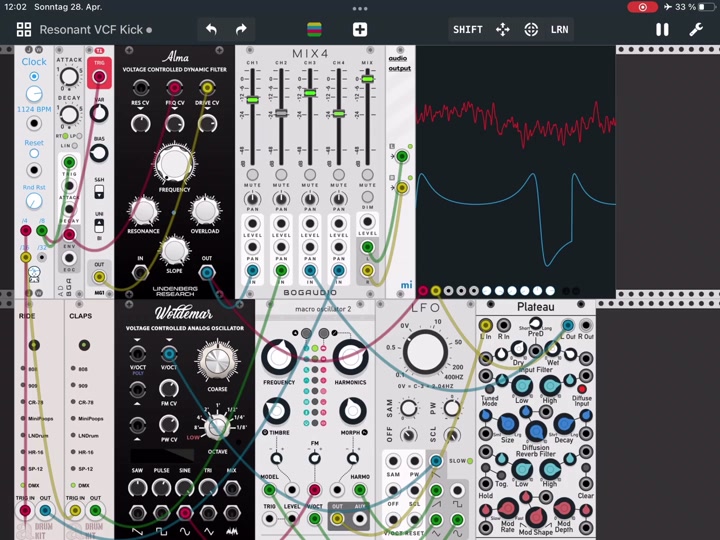Image resolution: width=720 pixels, height=540 pixels.
Task: Click Alma RES CV input jack
Action: (141, 87)
